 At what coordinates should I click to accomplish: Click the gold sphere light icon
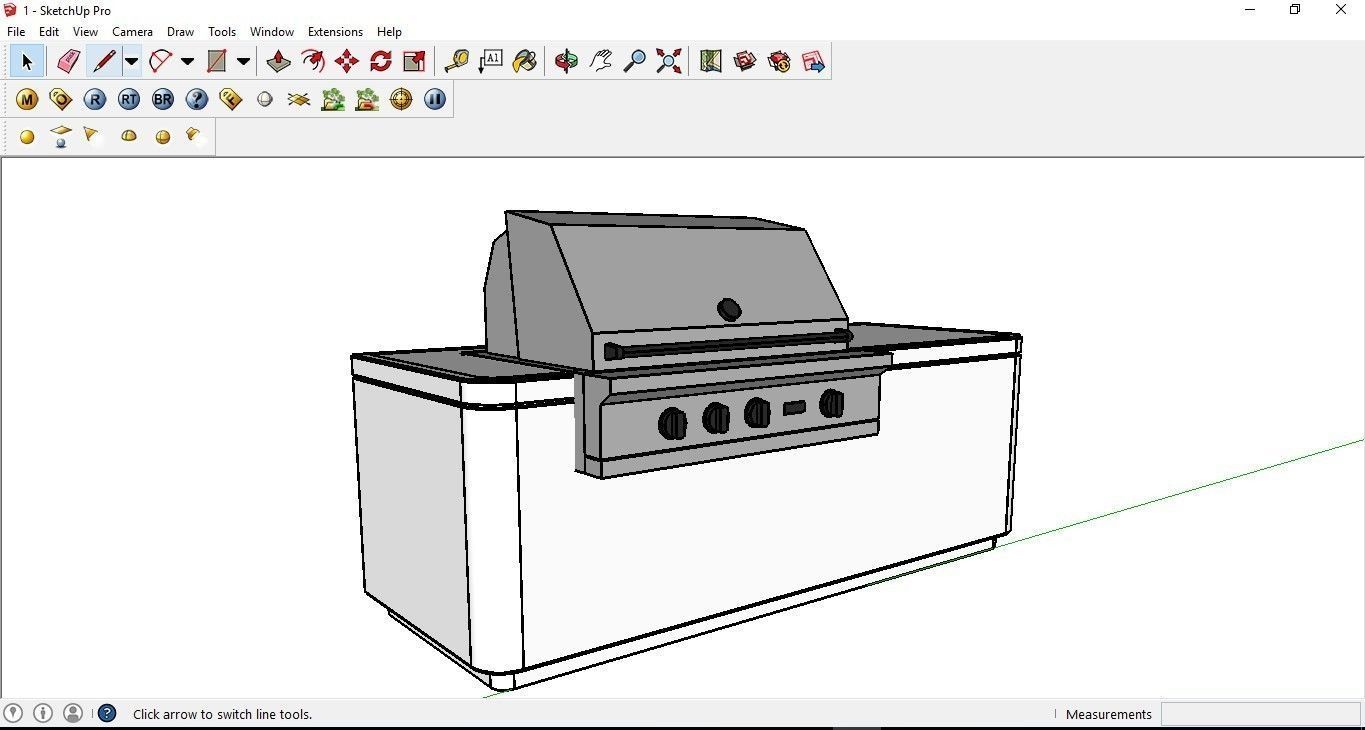pyautogui.click(x=27, y=137)
